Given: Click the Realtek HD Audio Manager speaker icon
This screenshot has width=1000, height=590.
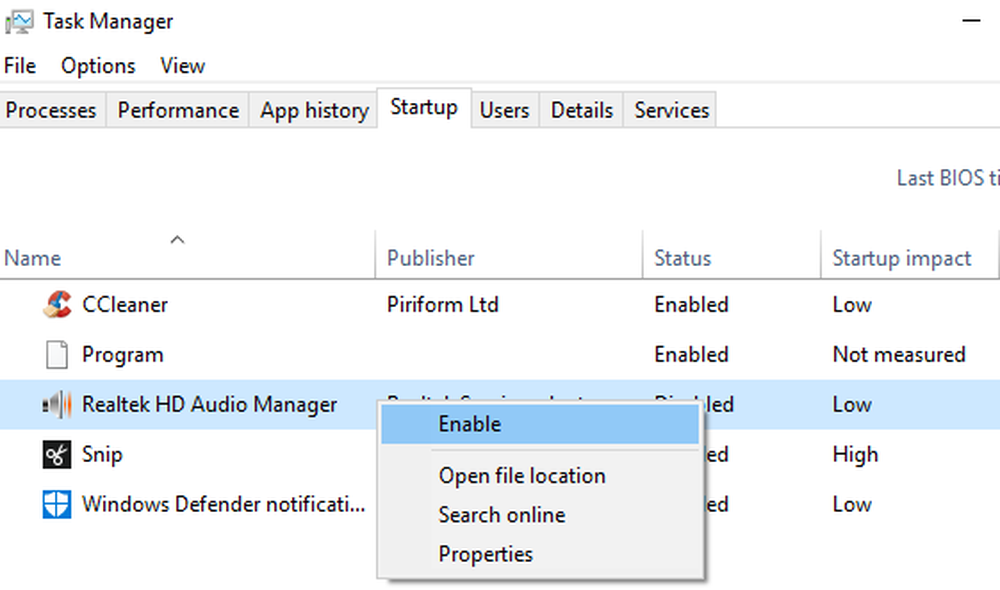Looking at the screenshot, I should click(57, 404).
